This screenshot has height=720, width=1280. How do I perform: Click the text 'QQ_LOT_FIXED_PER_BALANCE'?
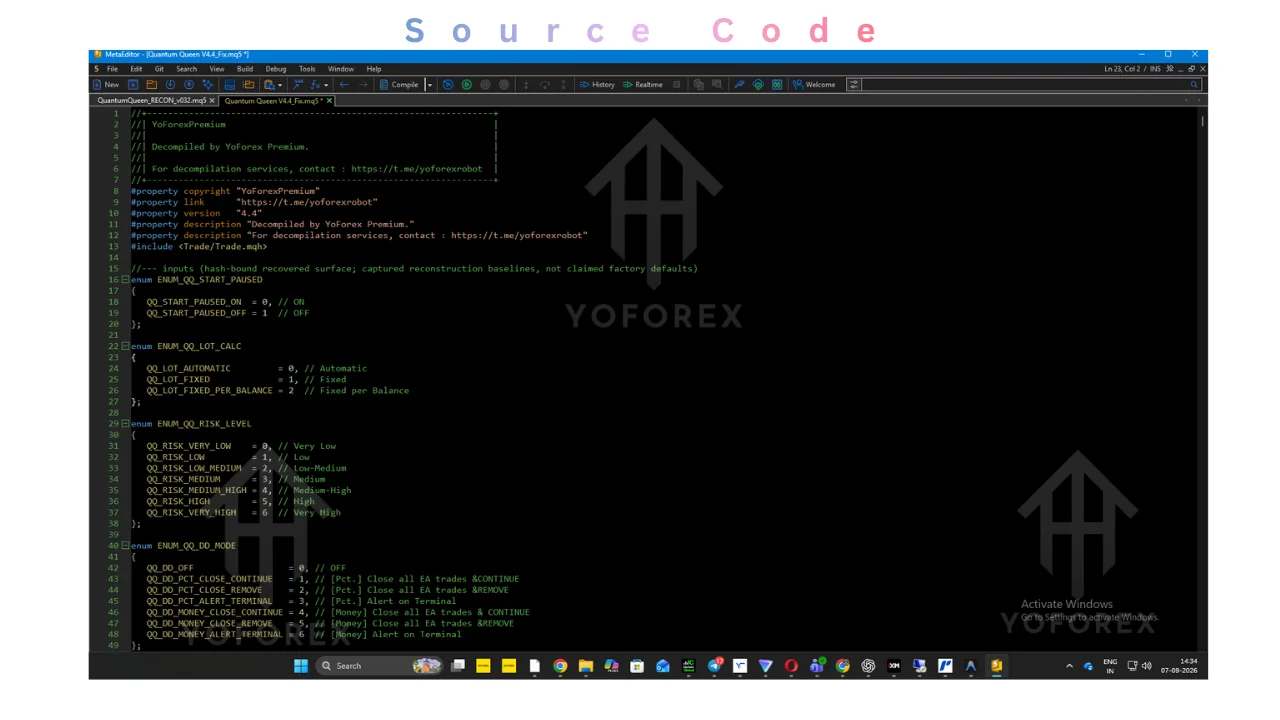[x=209, y=391]
